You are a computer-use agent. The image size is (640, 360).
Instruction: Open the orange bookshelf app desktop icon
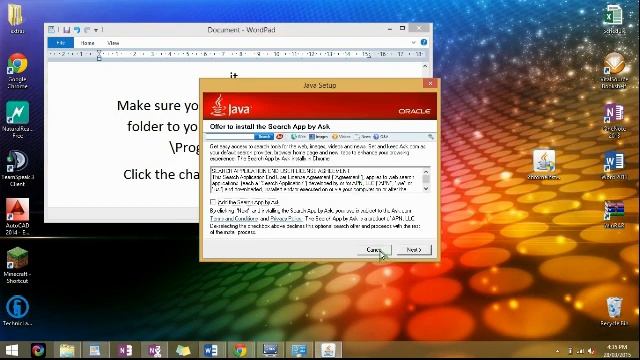click(614, 70)
